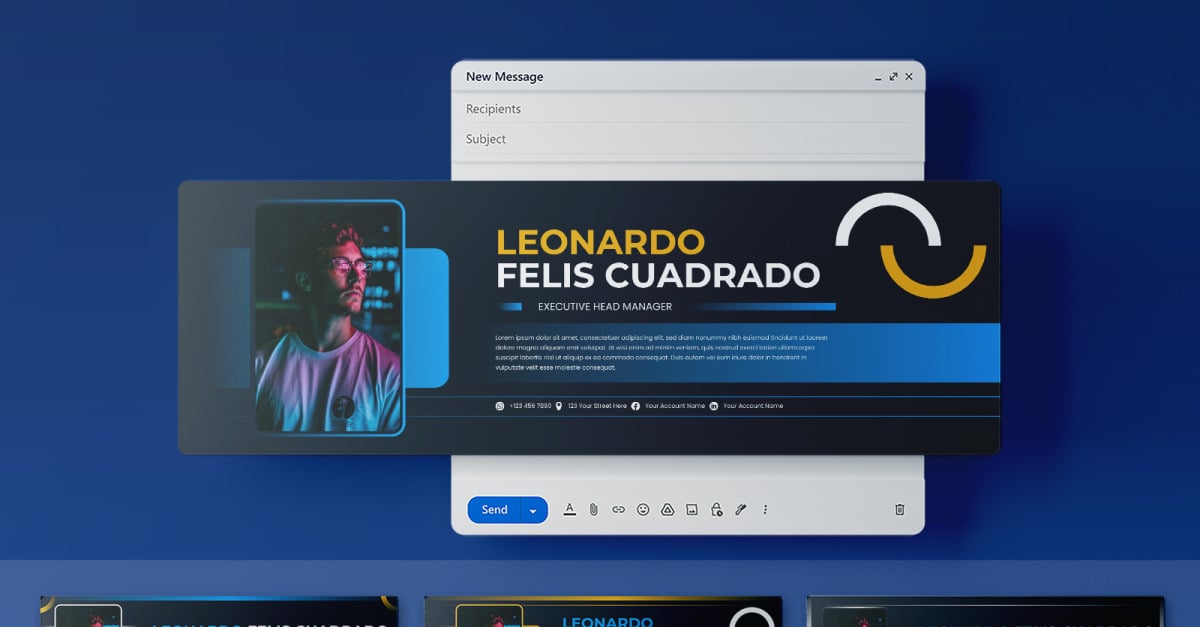Viewport: 1200px width, 627px height.
Task: Click the 'FELIS CUADRADO' surname text
Action: (658, 275)
